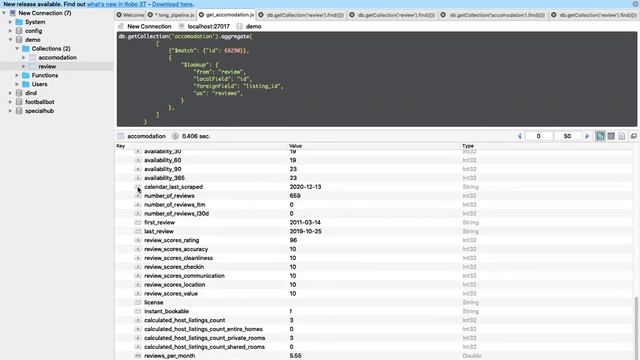Select the review collection in tree

click(x=47, y=67)
